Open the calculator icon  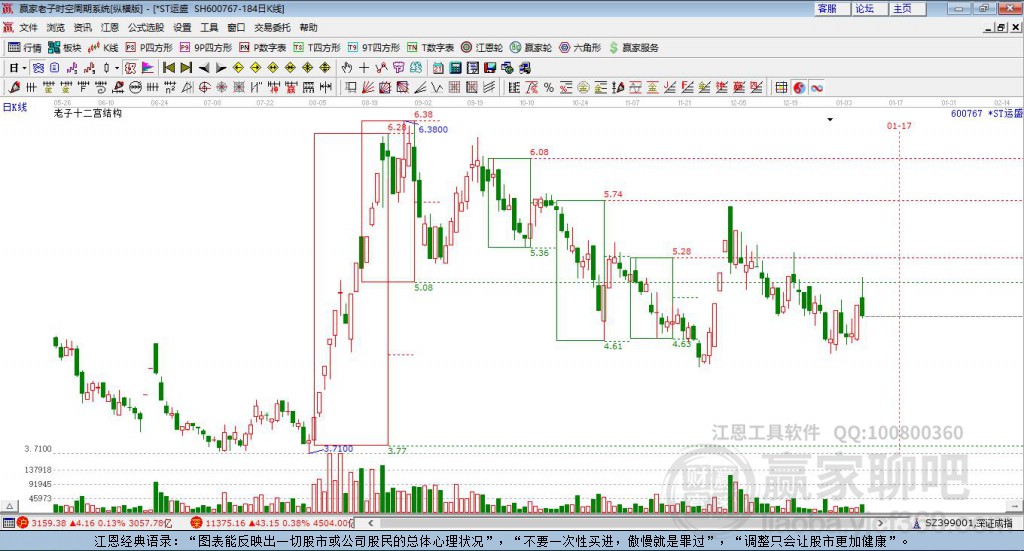[x=455, y=68]
